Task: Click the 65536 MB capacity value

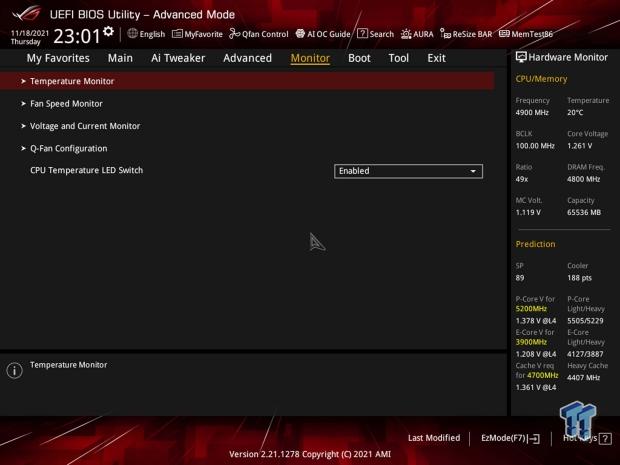Action: click(584, 213)
